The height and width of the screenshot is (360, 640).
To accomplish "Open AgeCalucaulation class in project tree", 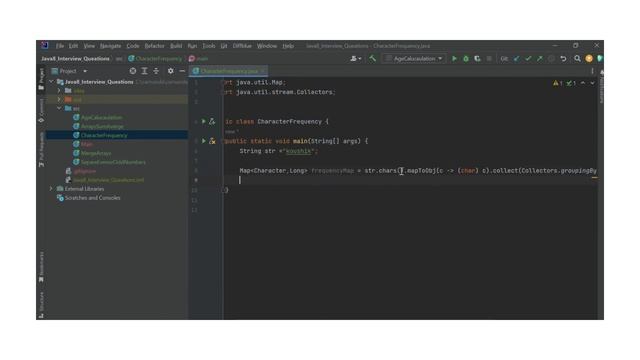I will (x=102, y=118).
